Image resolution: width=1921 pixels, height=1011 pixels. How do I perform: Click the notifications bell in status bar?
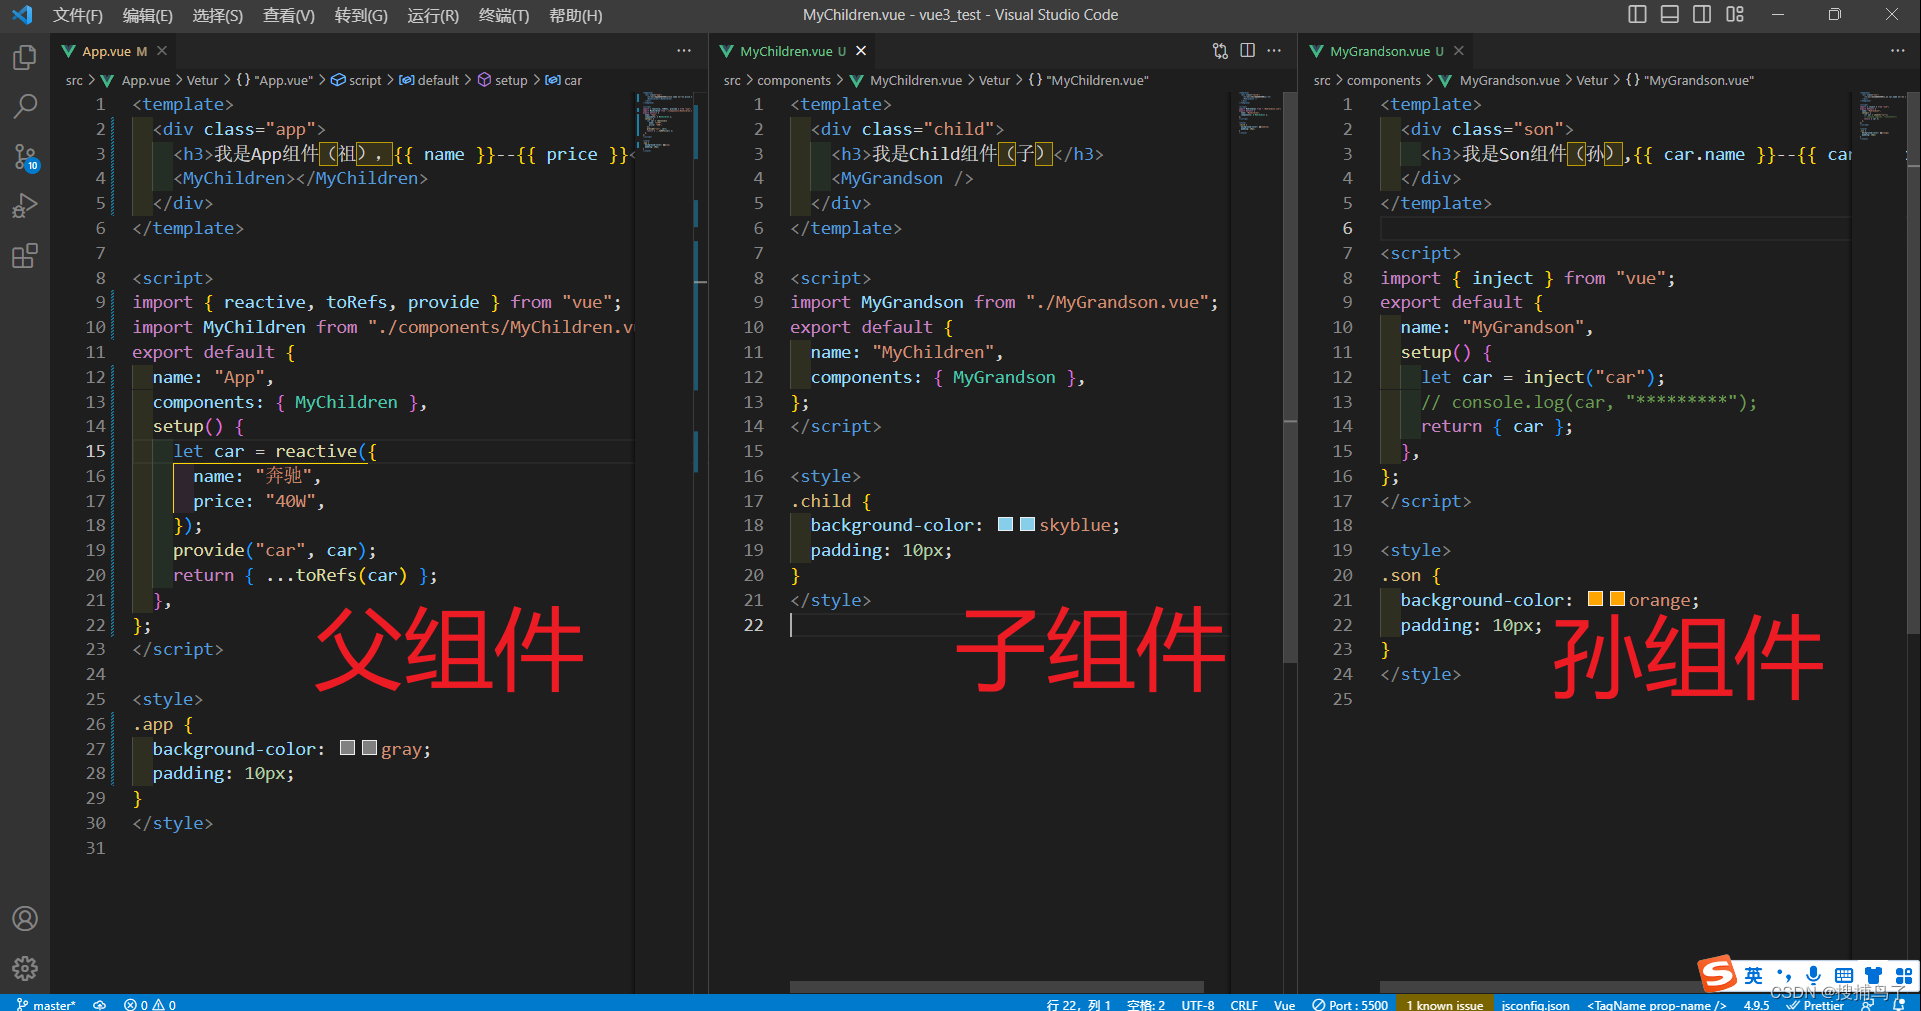[1899, 1004]
